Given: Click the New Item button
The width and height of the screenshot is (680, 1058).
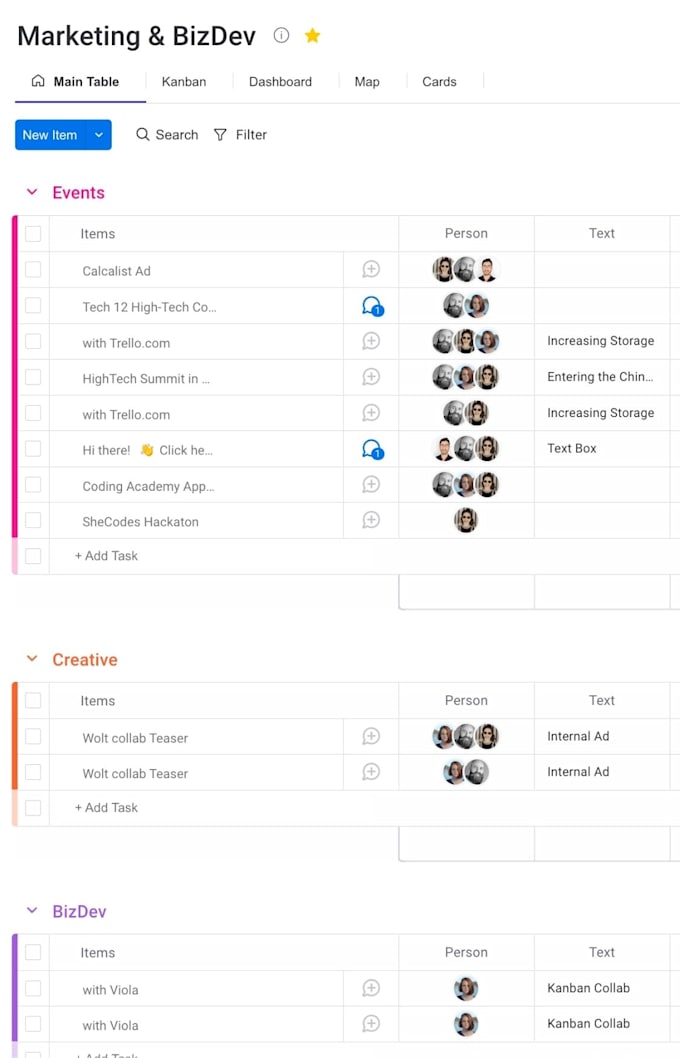Looking at the screenshot, I should point(51,135).
